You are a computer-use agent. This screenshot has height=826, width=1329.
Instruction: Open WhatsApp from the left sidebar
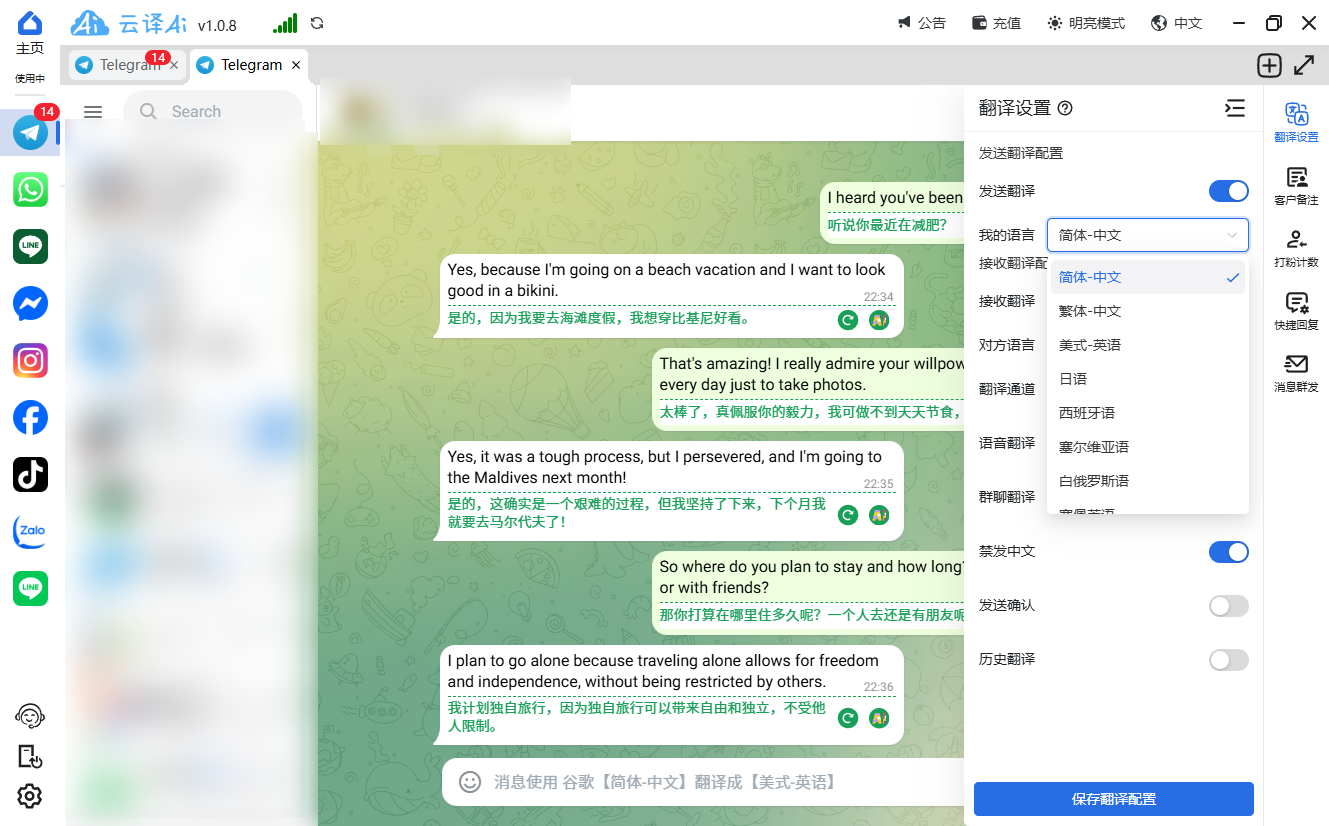30,189
